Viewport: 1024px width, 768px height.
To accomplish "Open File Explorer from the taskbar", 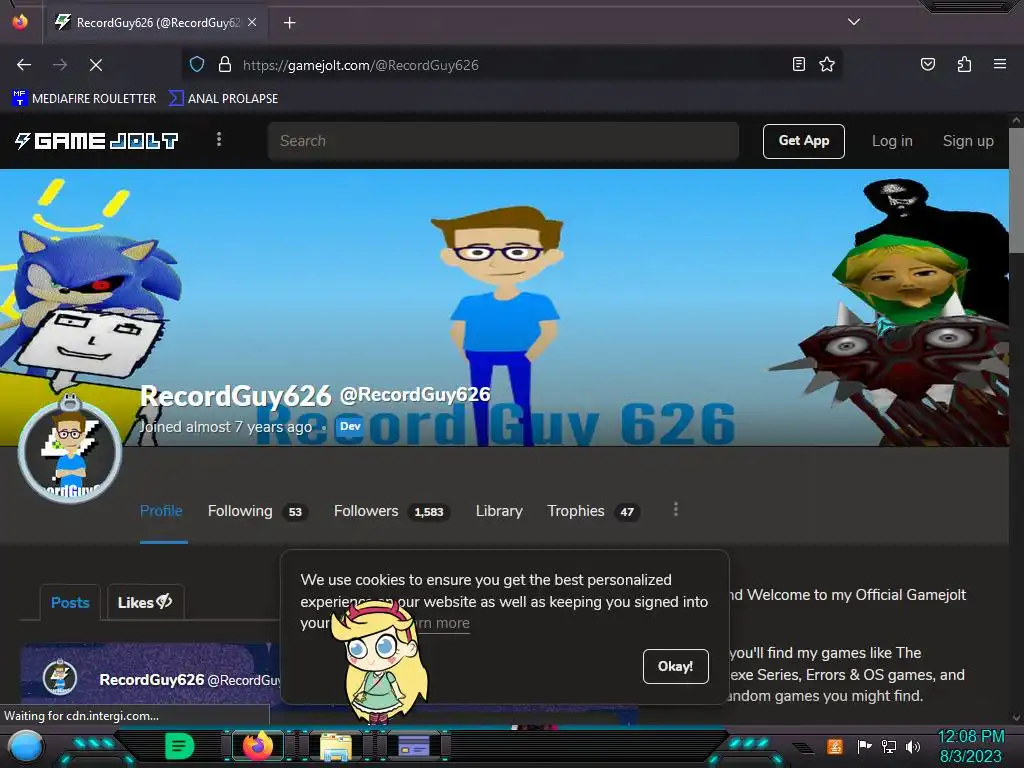I will click(x=336, y=746).
